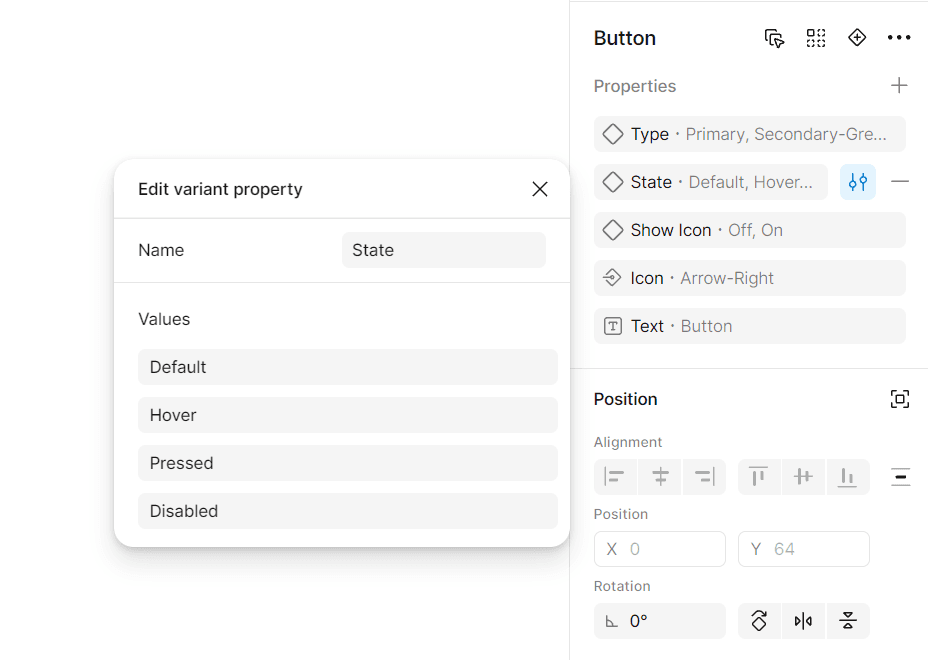928x660 pixels.
Task: Select the Hover value field
Action: tap(347, 415)
